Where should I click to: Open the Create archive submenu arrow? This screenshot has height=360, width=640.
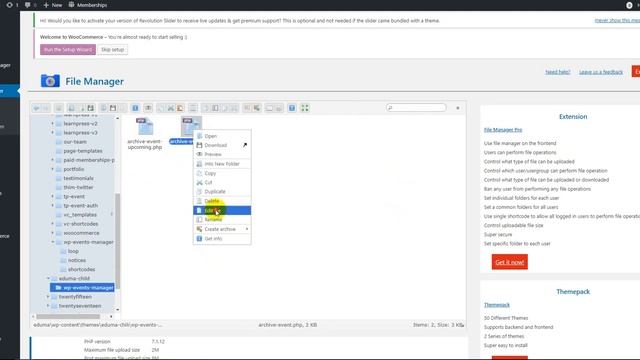[247, 229]
